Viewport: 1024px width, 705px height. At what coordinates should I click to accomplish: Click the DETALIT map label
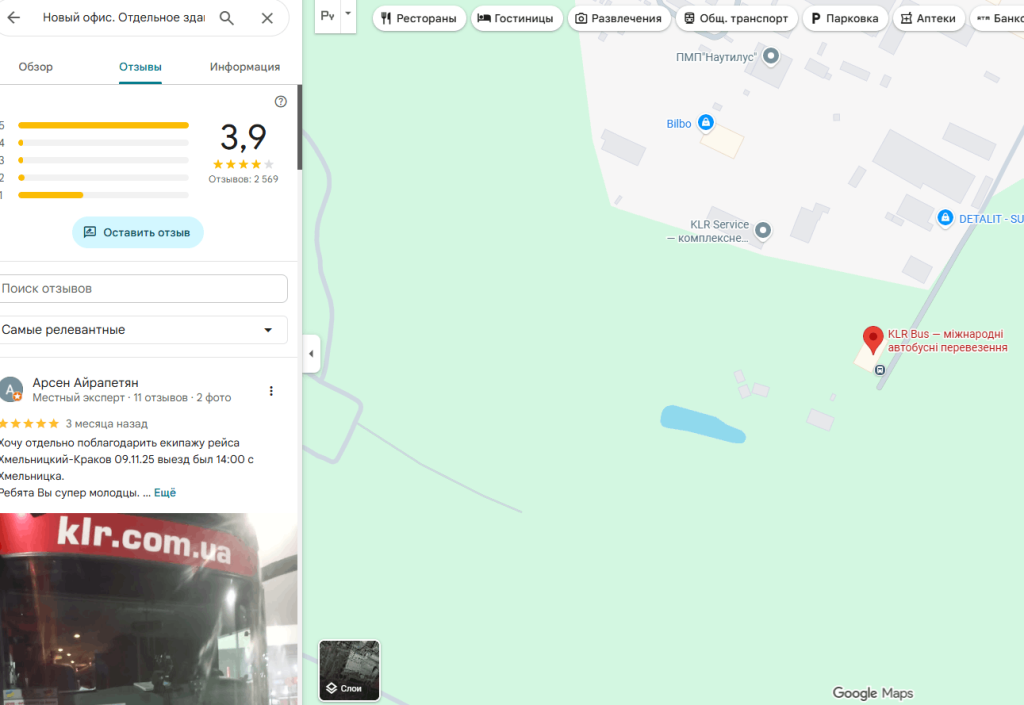[991, 219]
